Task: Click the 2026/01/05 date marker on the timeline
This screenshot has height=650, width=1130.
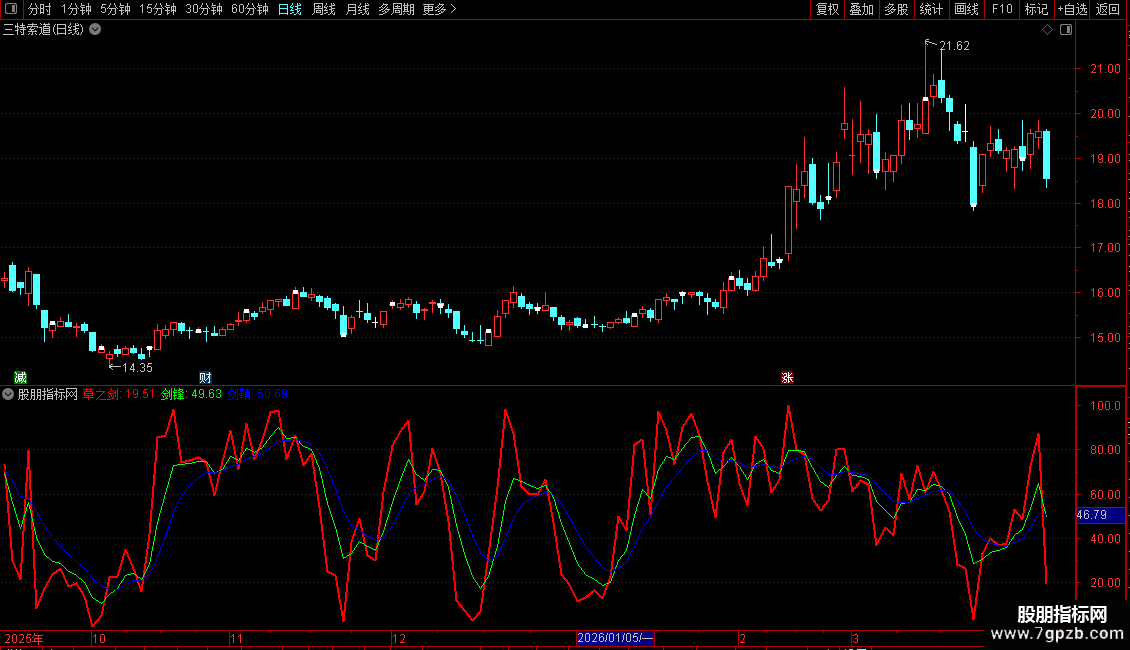Action: click(615, 638)
